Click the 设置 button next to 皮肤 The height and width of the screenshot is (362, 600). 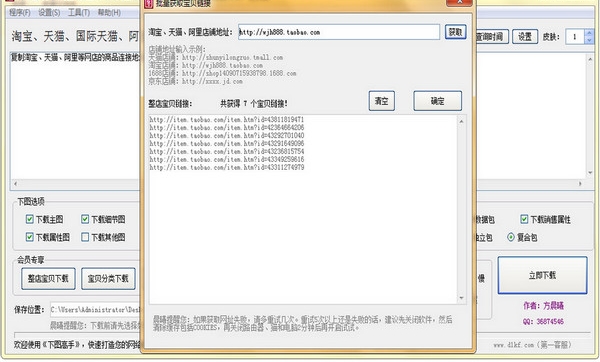click(x=525, y=37)
